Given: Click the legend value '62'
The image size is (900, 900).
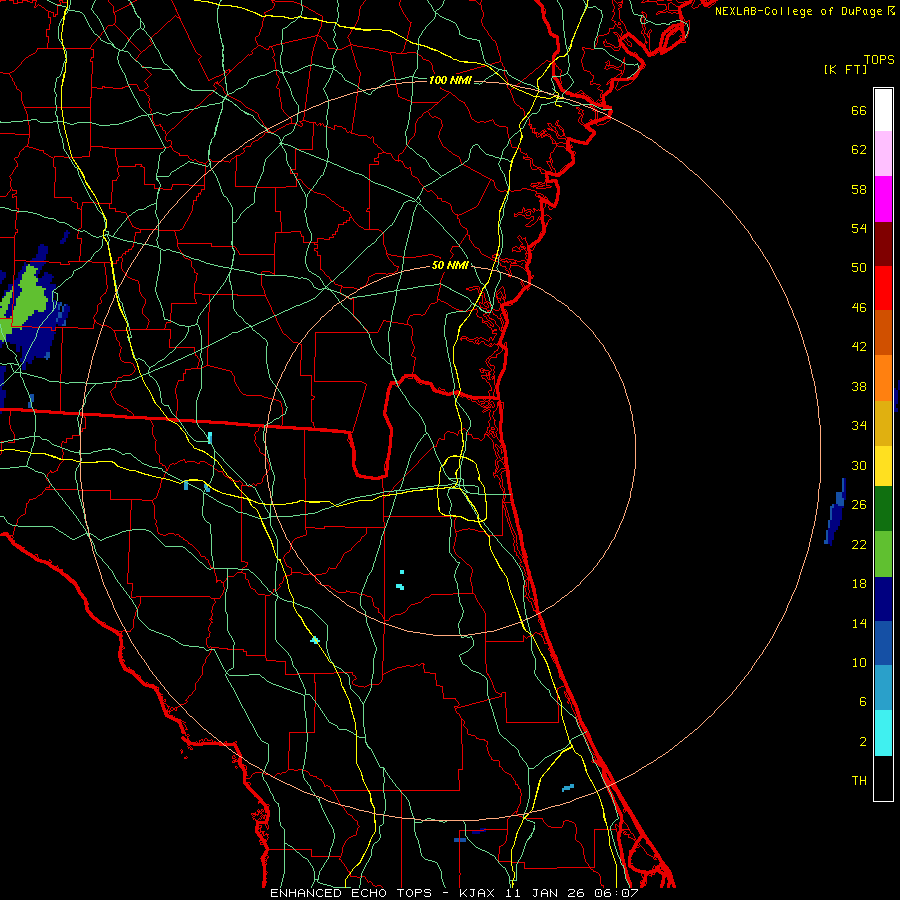Looking at the screenshot, I should (x=859, y=150).
